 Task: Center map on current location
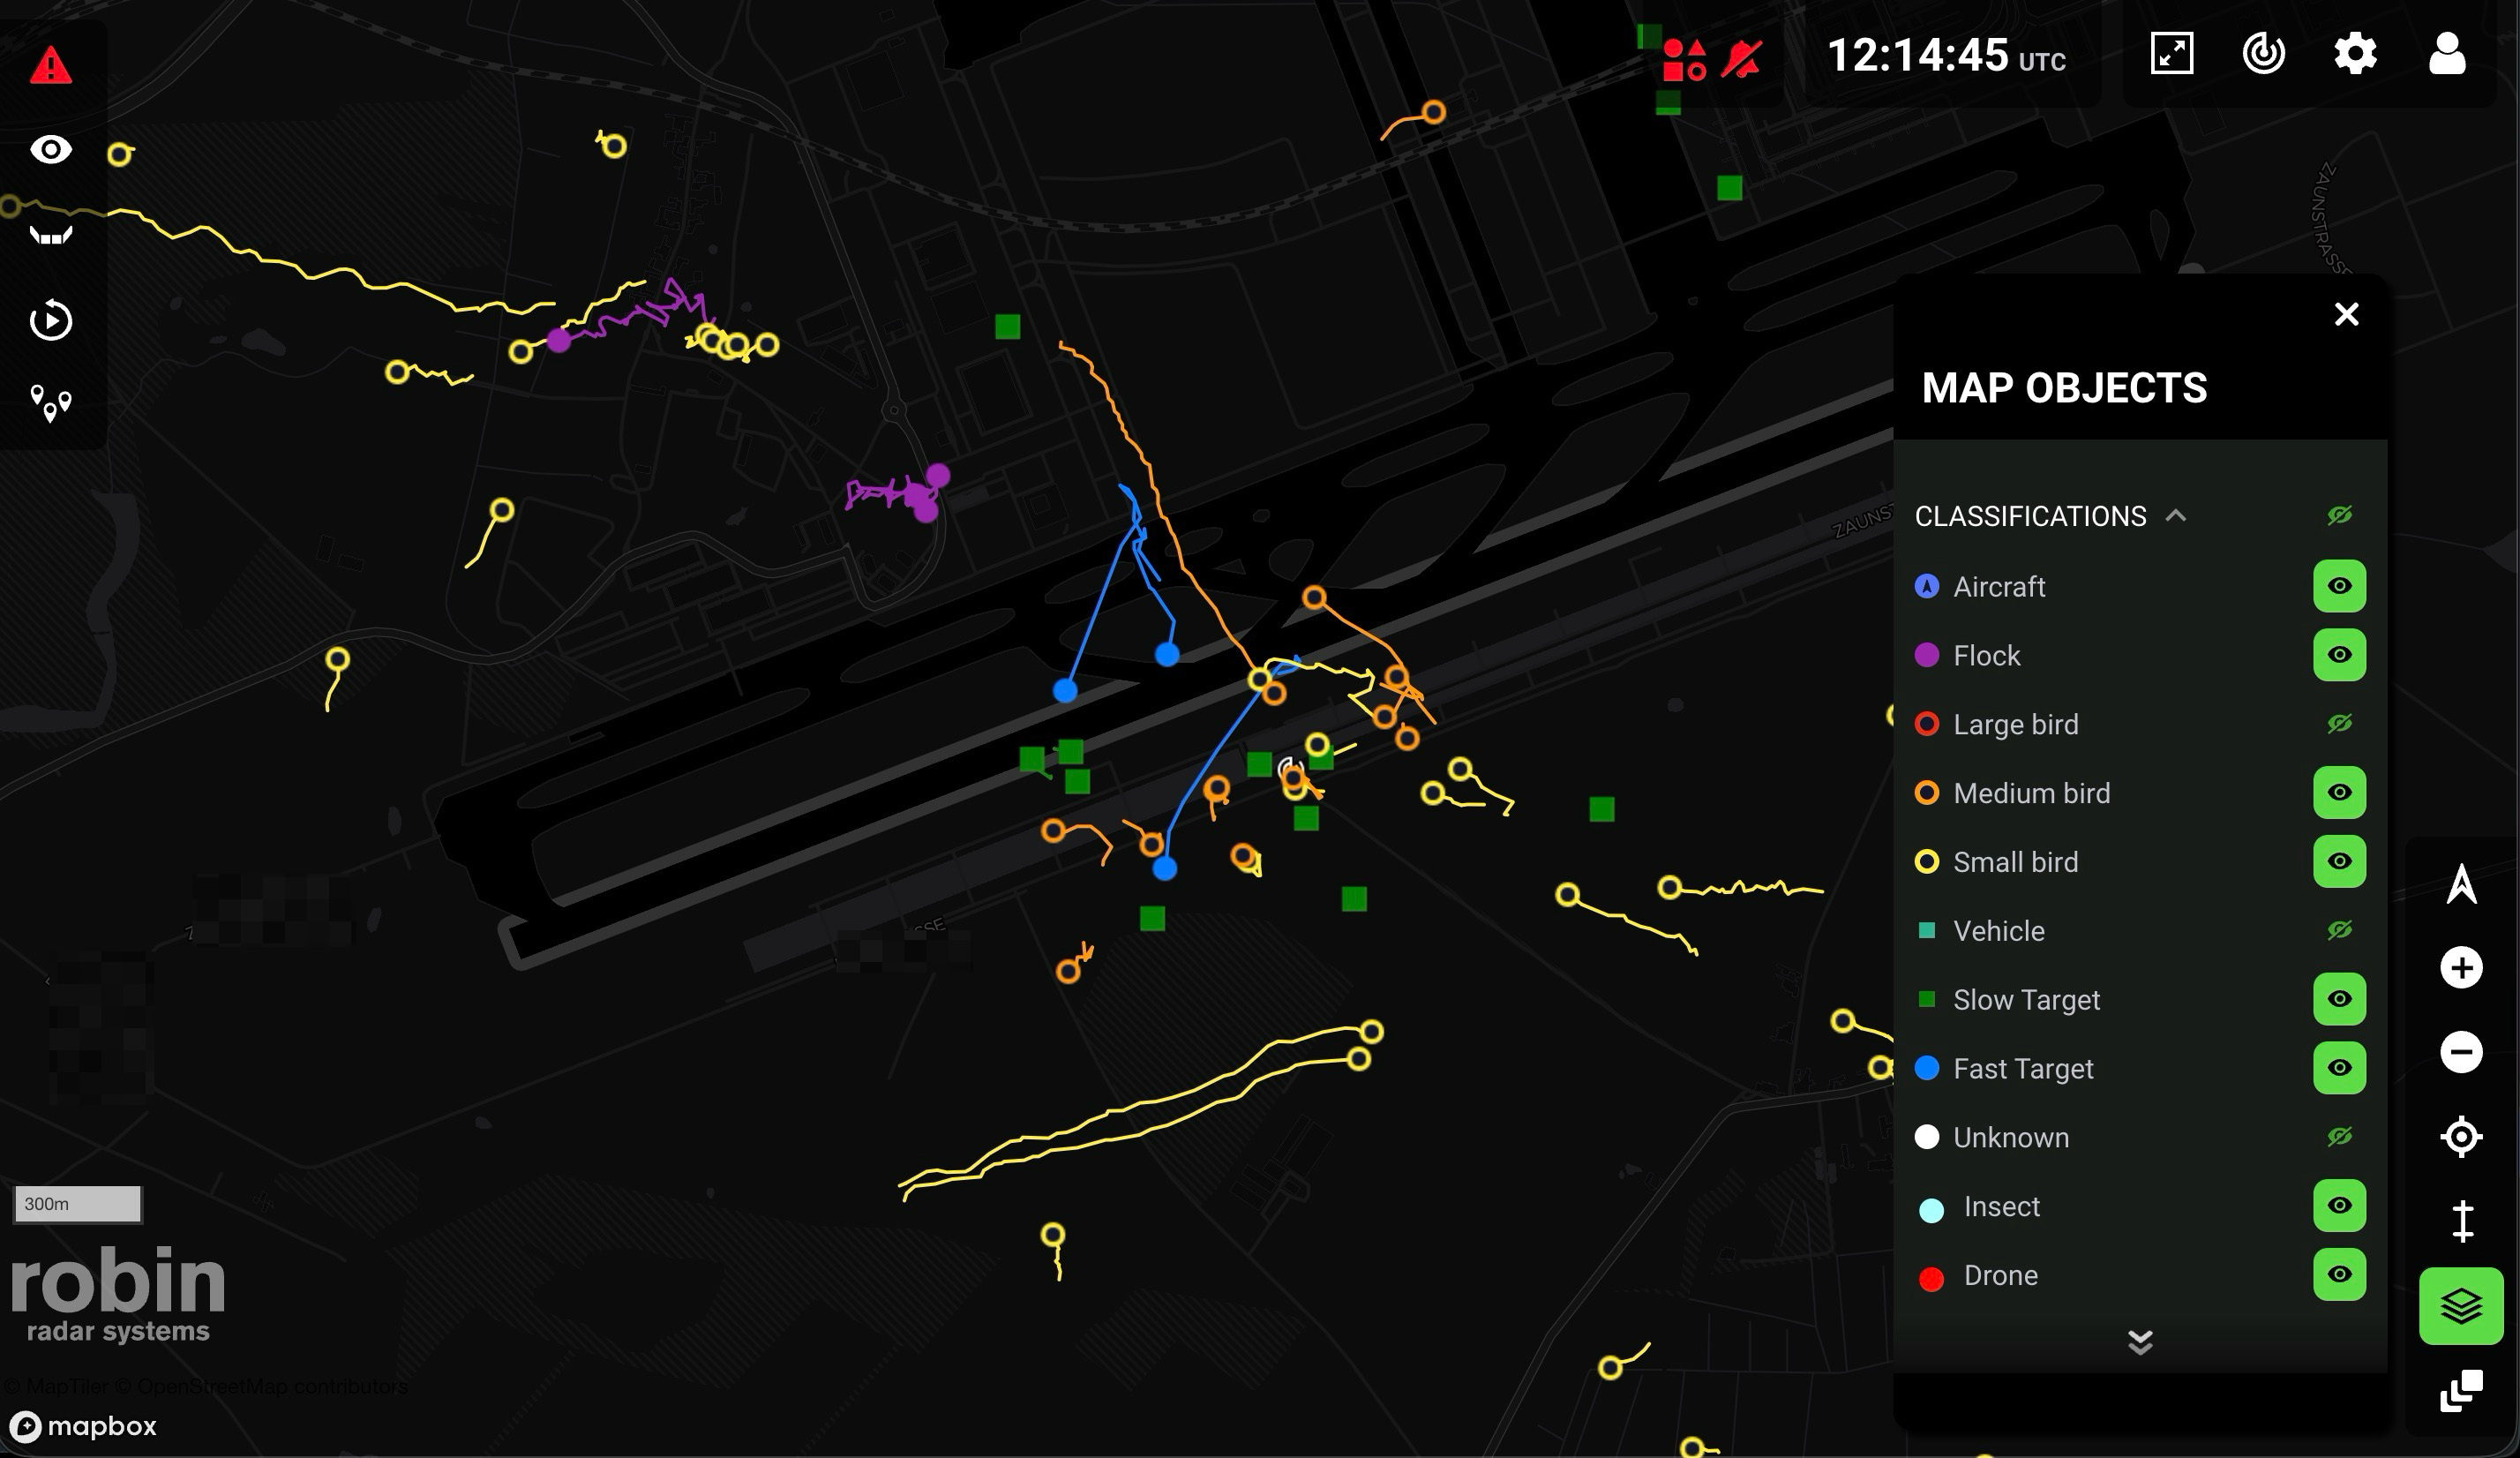[x=2461, y=1136]
